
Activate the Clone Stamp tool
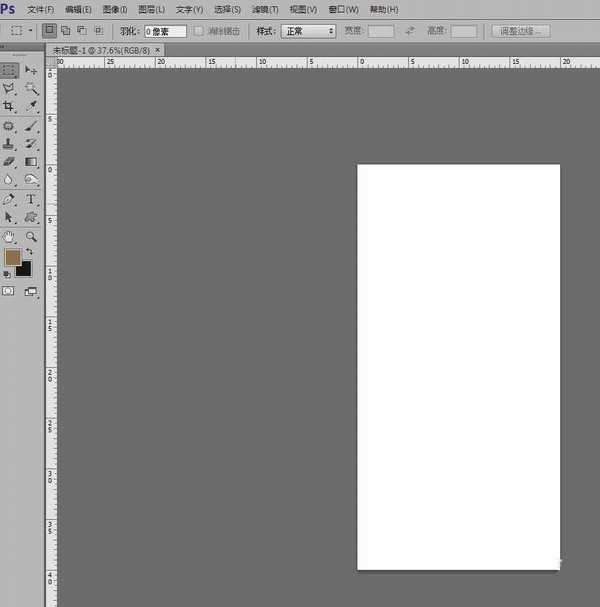pyautogui.click(x=9, y=144)
